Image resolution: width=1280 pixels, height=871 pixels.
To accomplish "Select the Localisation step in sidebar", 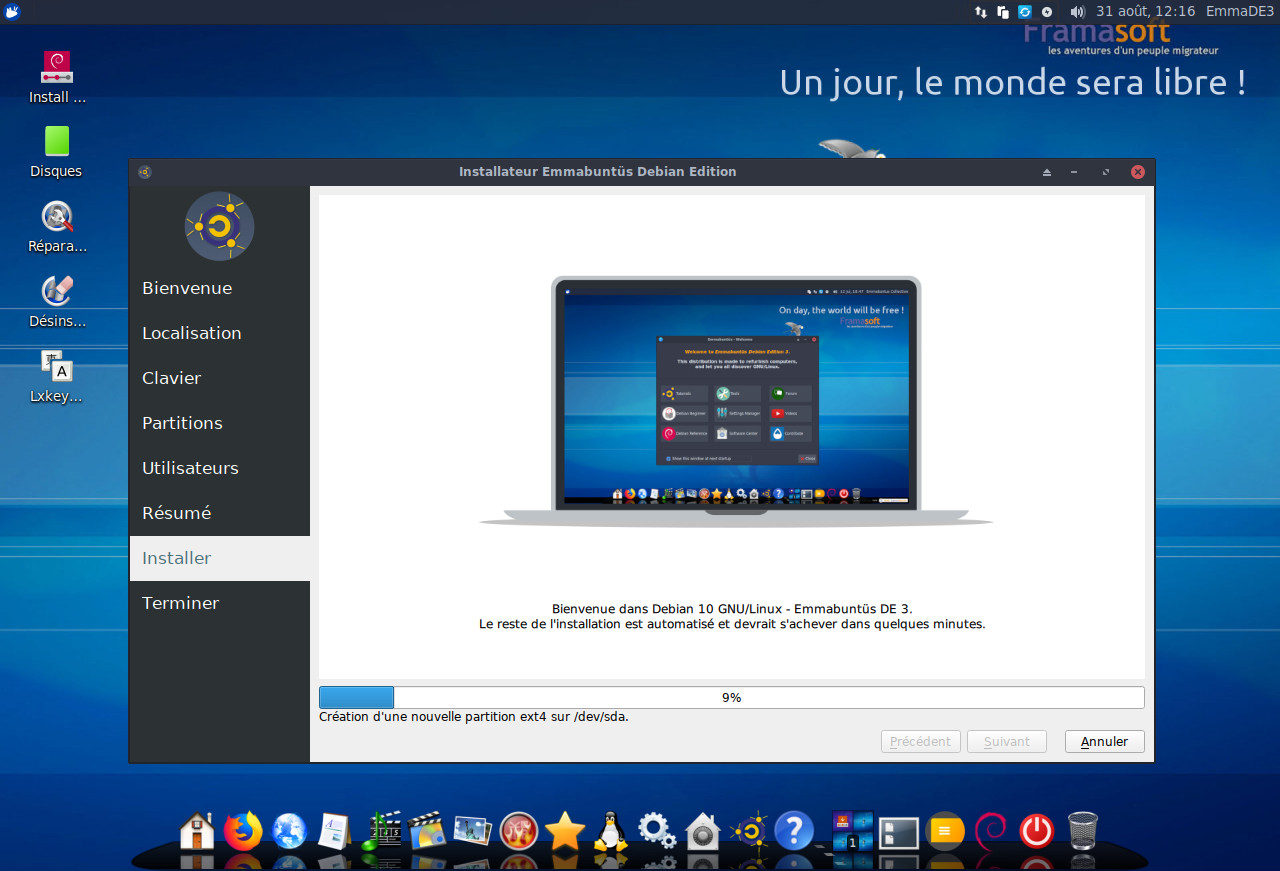I will pyautogui.click(x=219, y=333).
